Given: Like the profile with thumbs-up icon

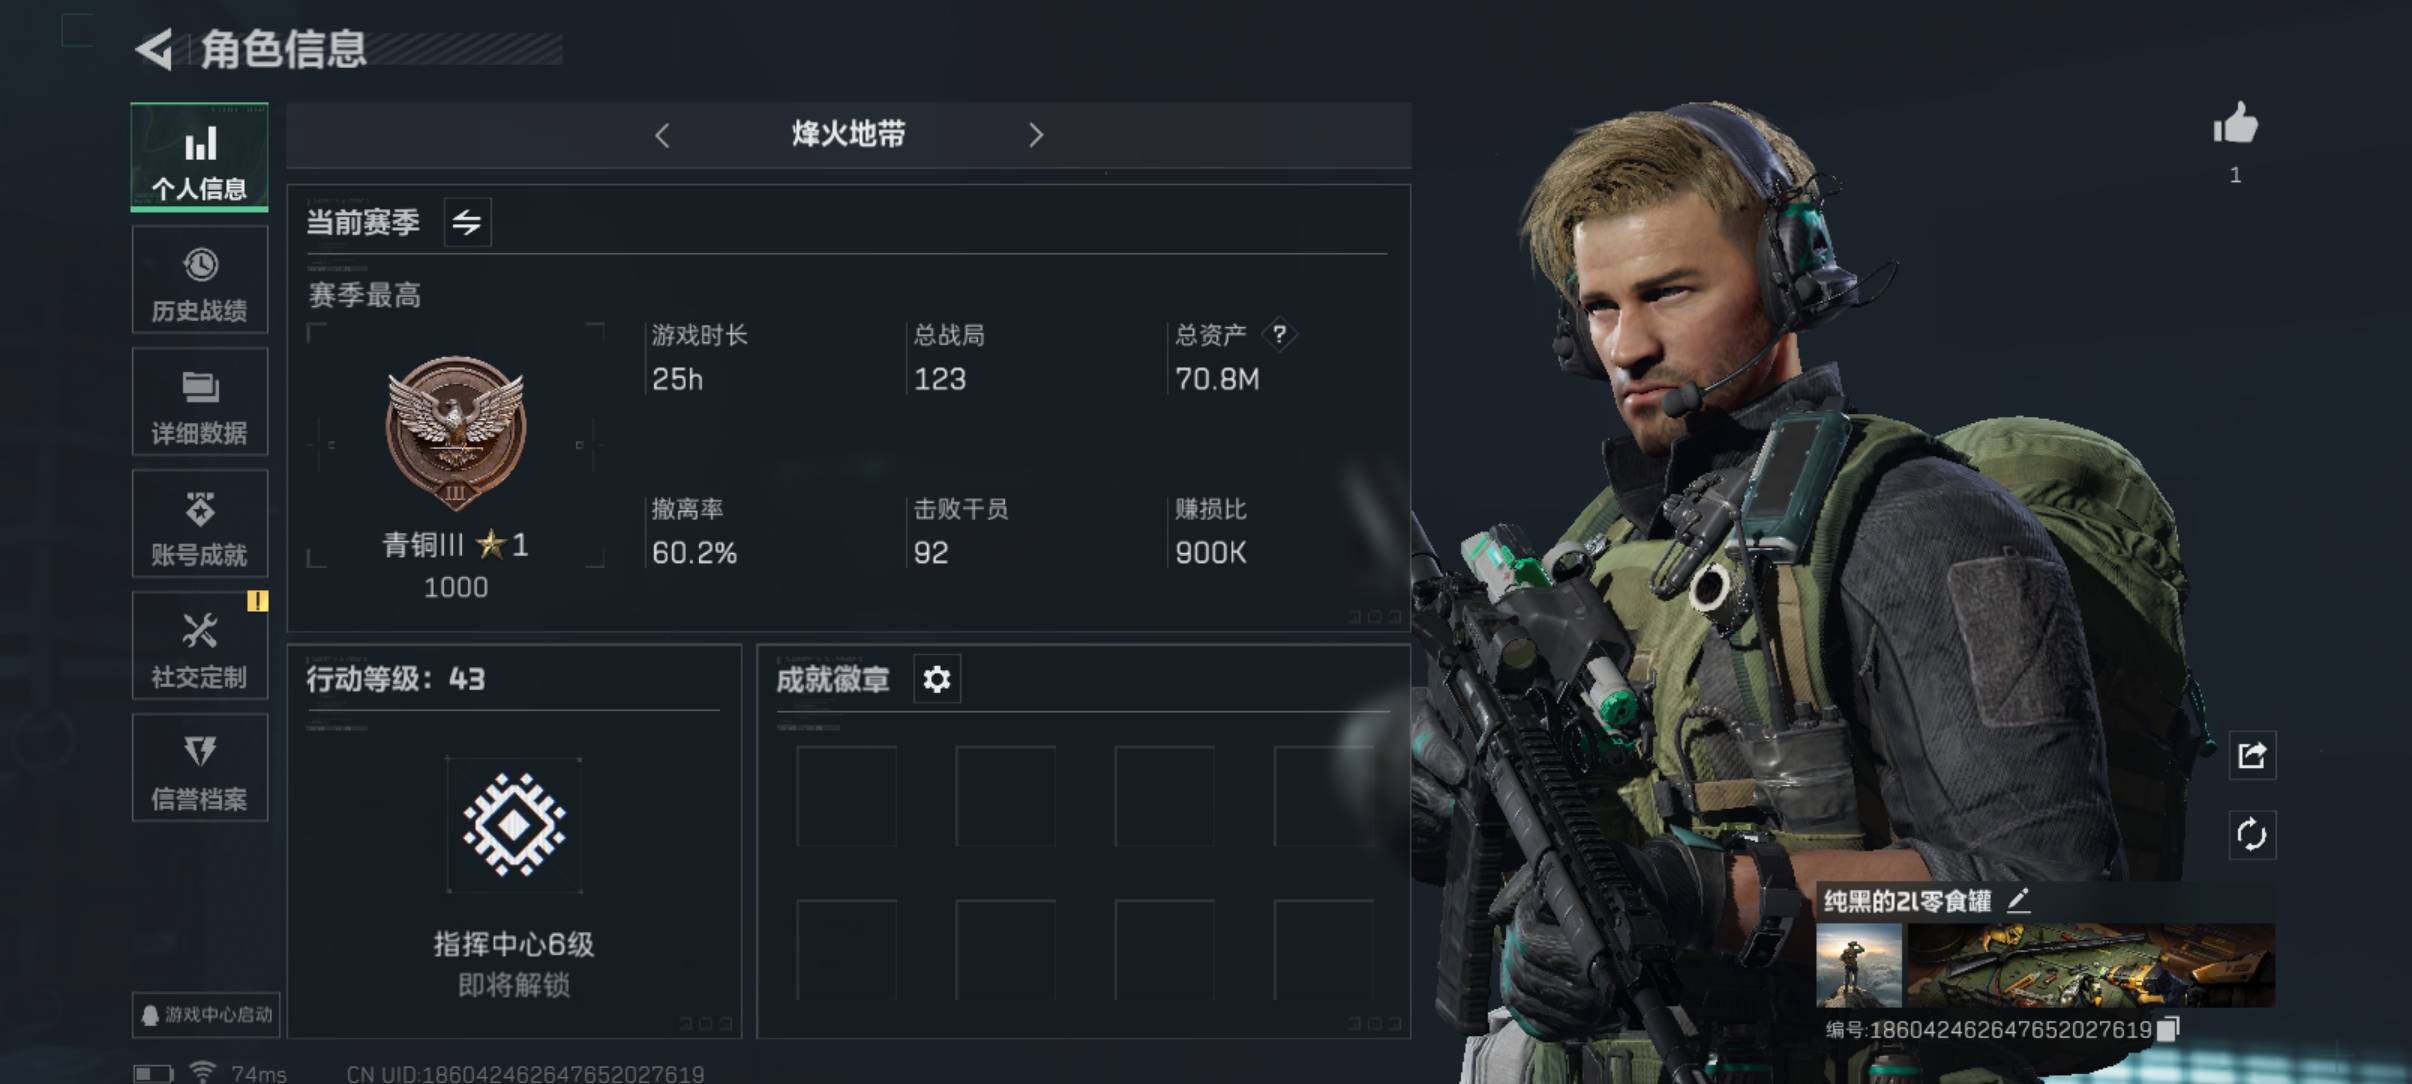Looking at the screenshot, I should coord(2235,126).
